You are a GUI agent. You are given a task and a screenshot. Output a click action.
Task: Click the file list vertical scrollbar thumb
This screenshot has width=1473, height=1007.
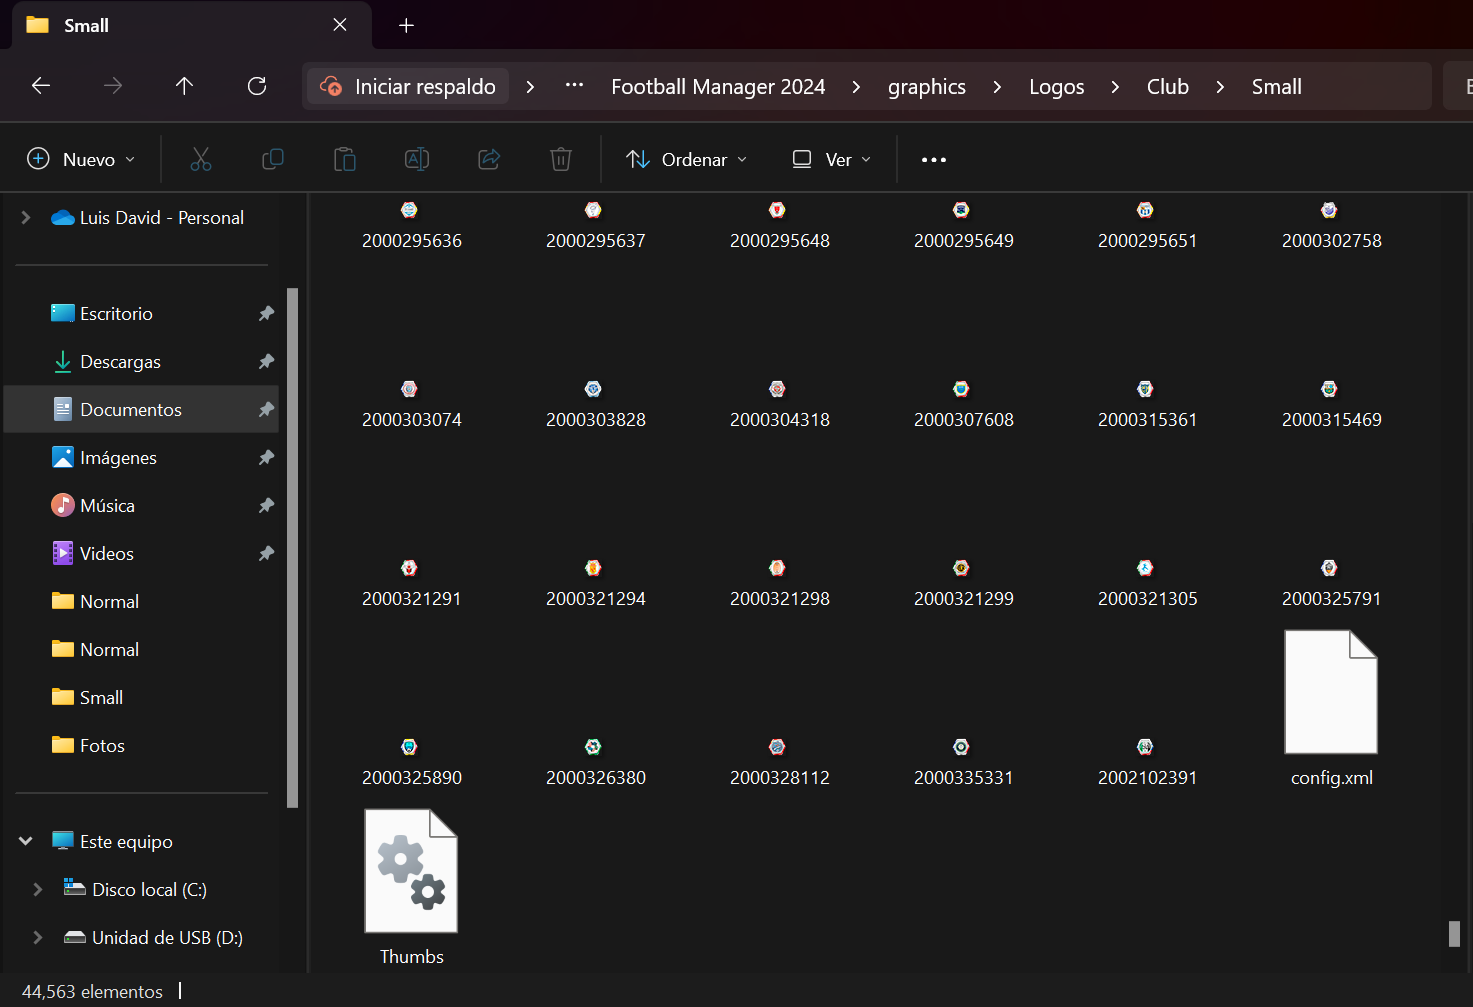(1454, 934)
